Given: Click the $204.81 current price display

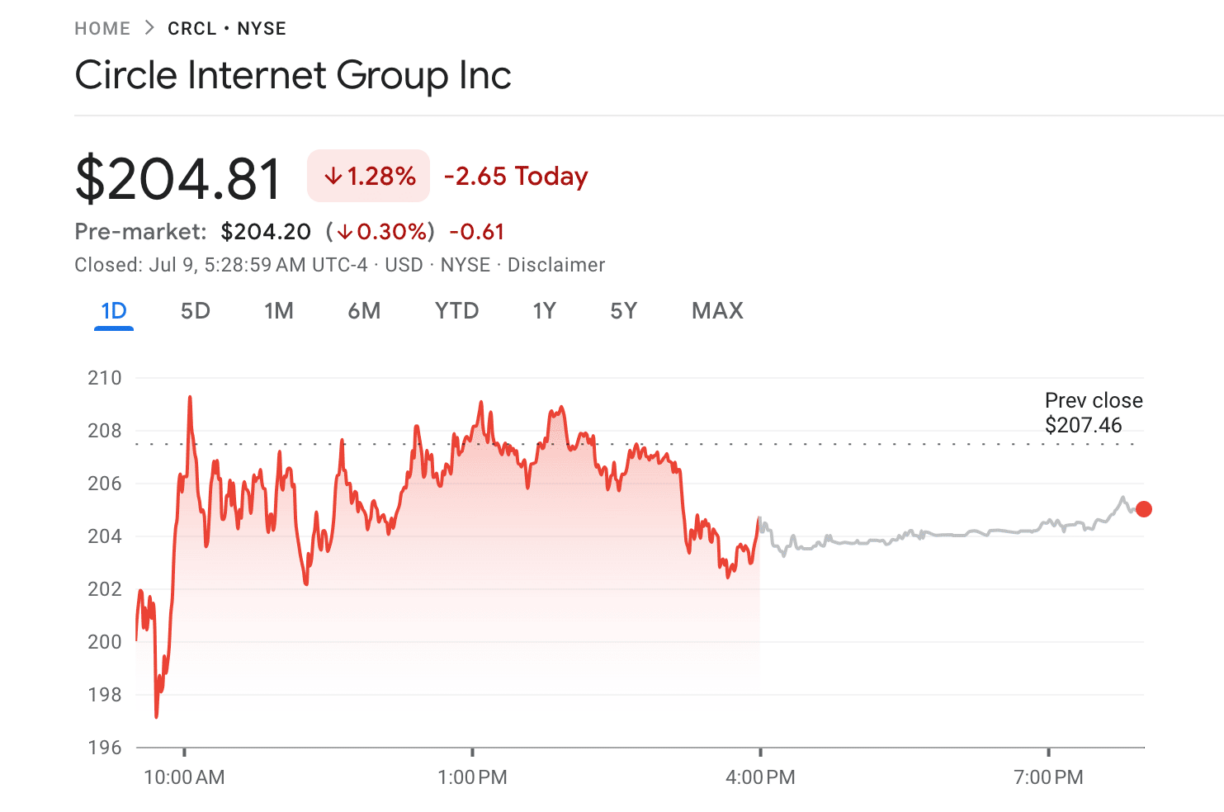Looking at the screenshot, I should (x=177, y=176).
